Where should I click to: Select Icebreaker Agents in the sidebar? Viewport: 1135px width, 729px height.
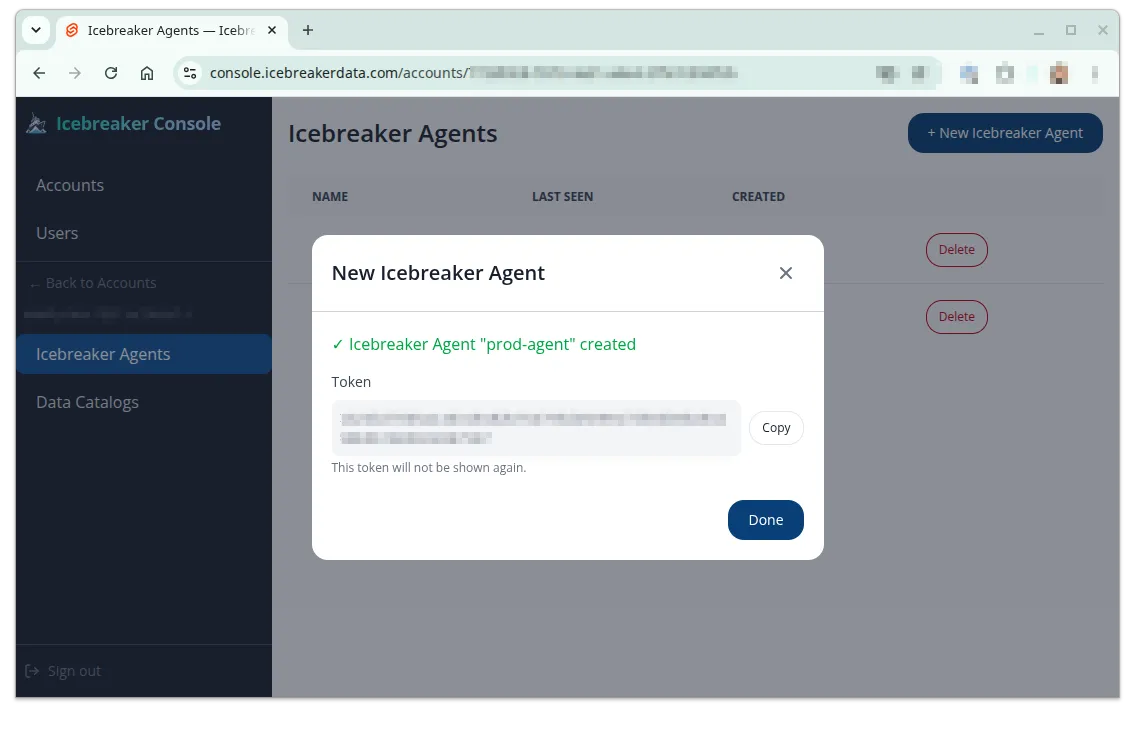(x=144, y=354)
